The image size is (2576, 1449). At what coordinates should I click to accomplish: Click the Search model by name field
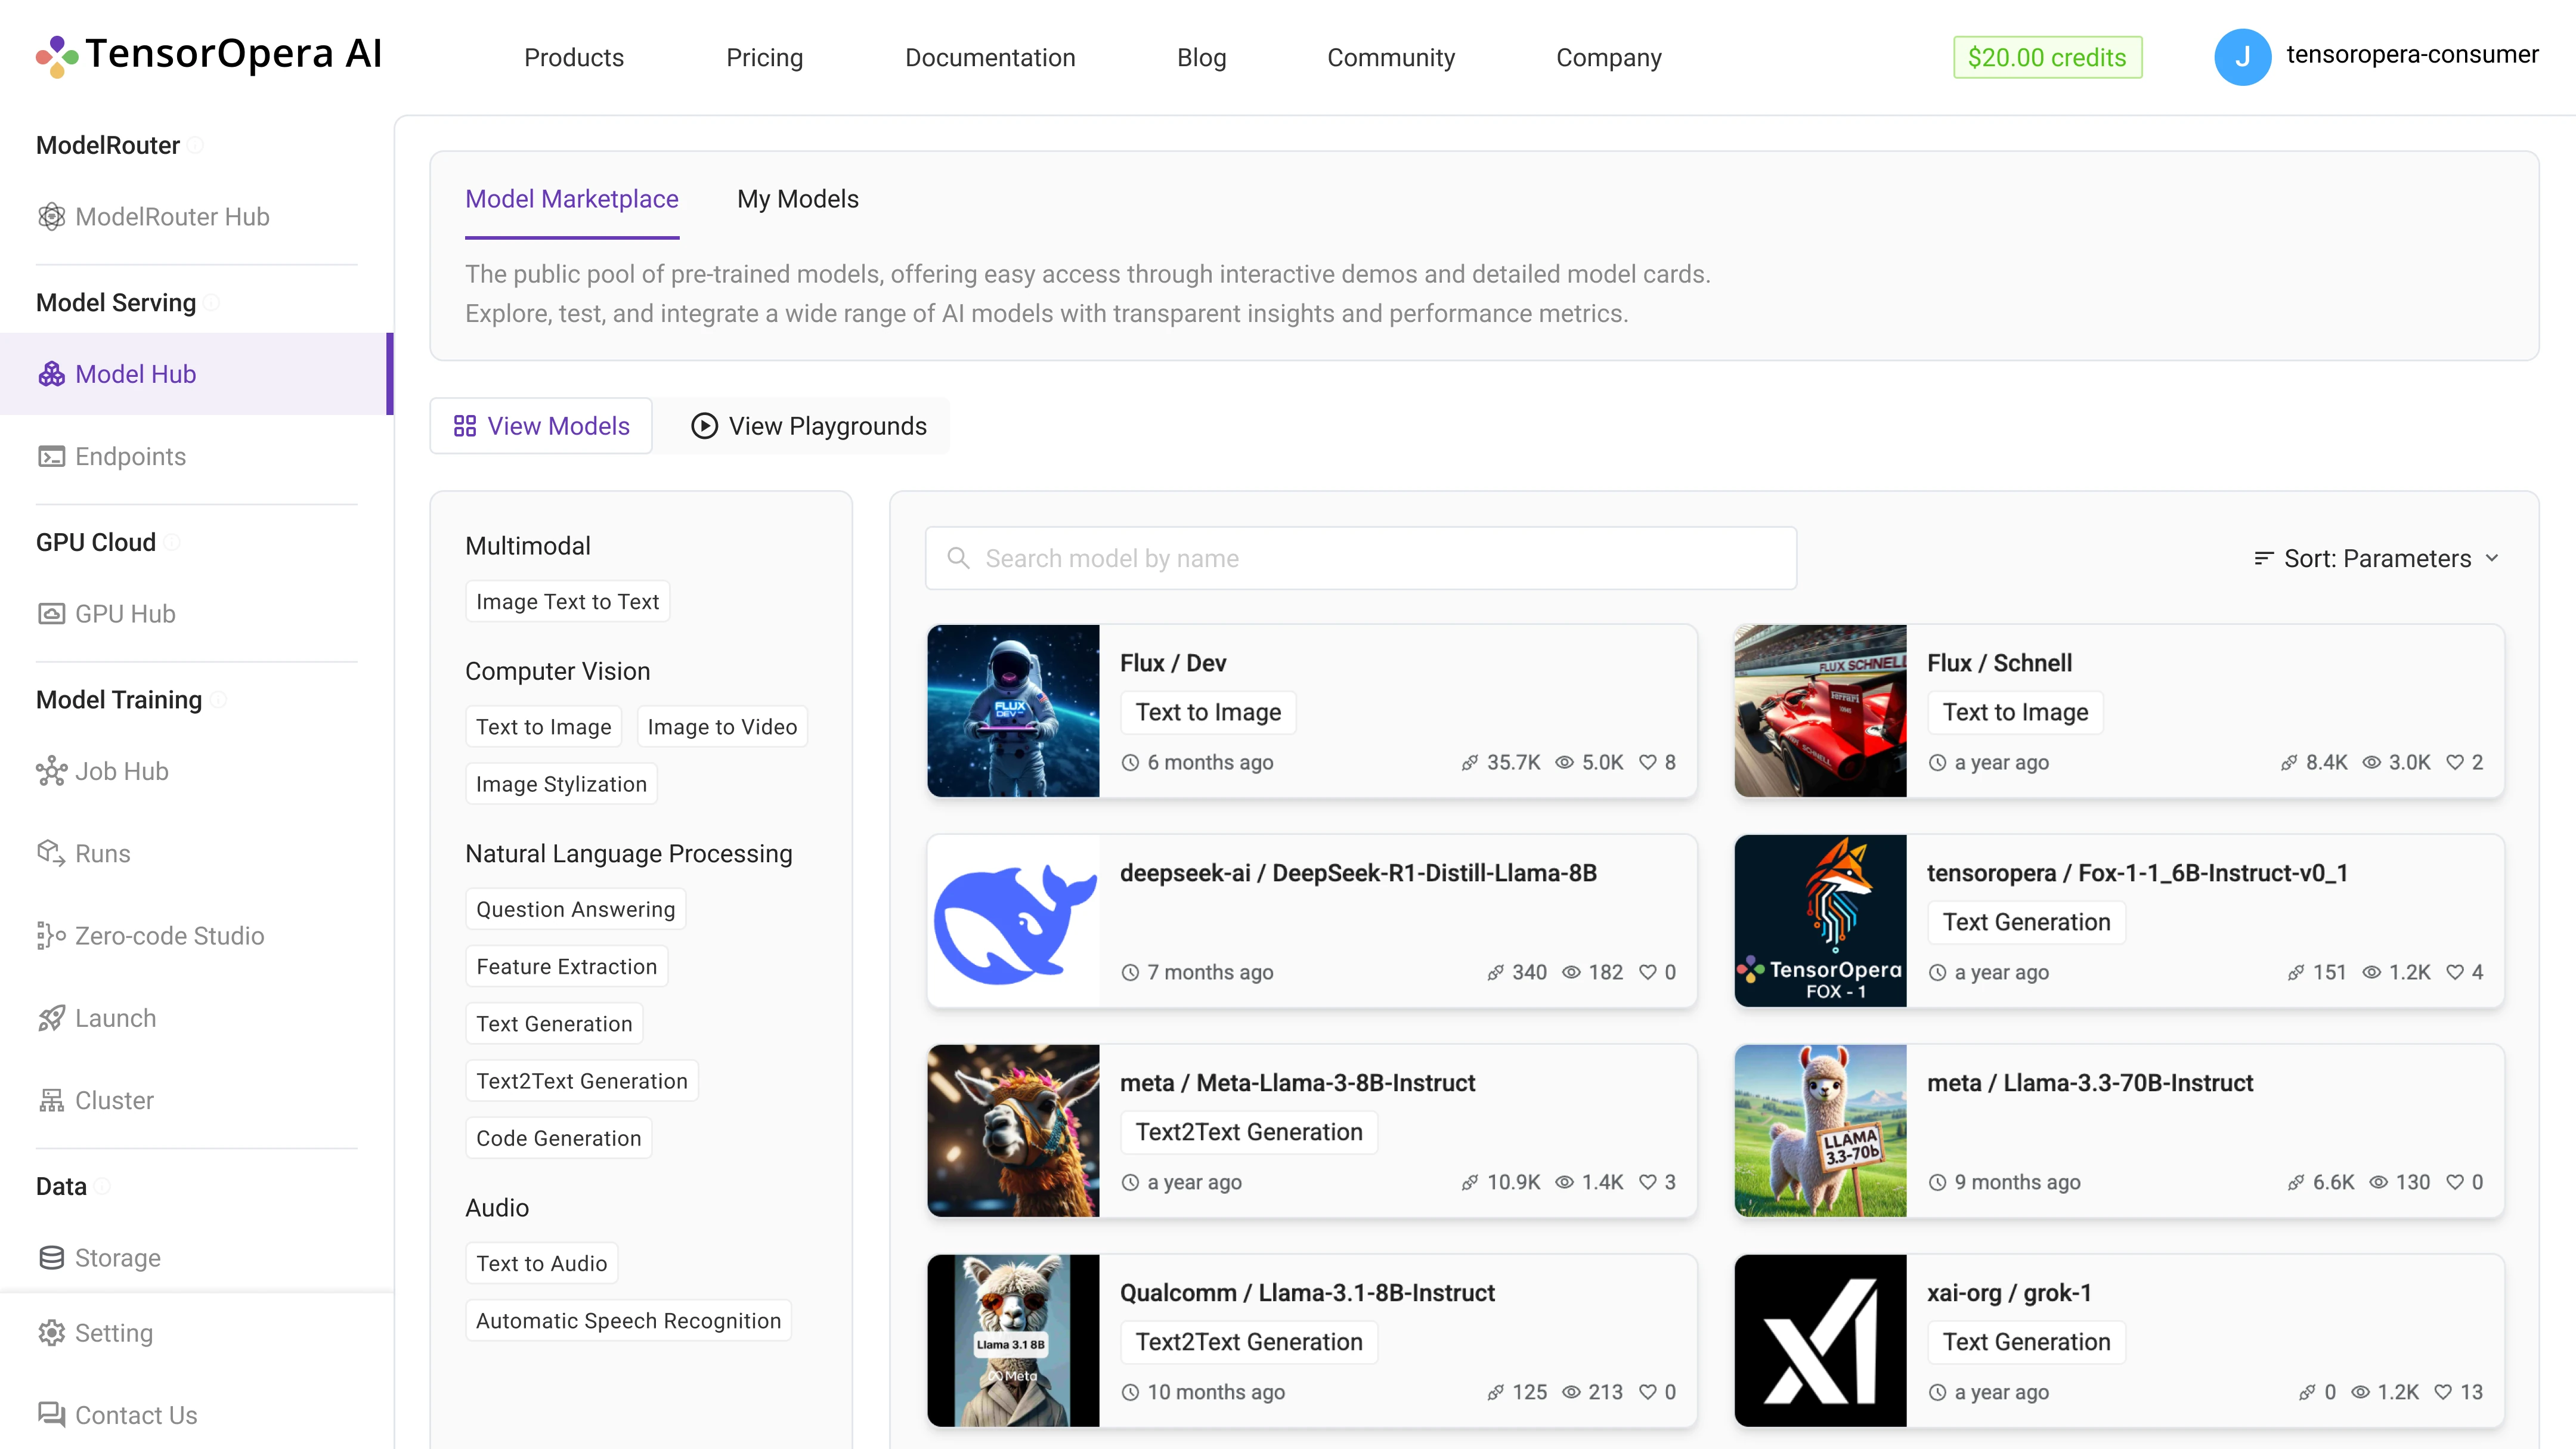coord(1360,558)
